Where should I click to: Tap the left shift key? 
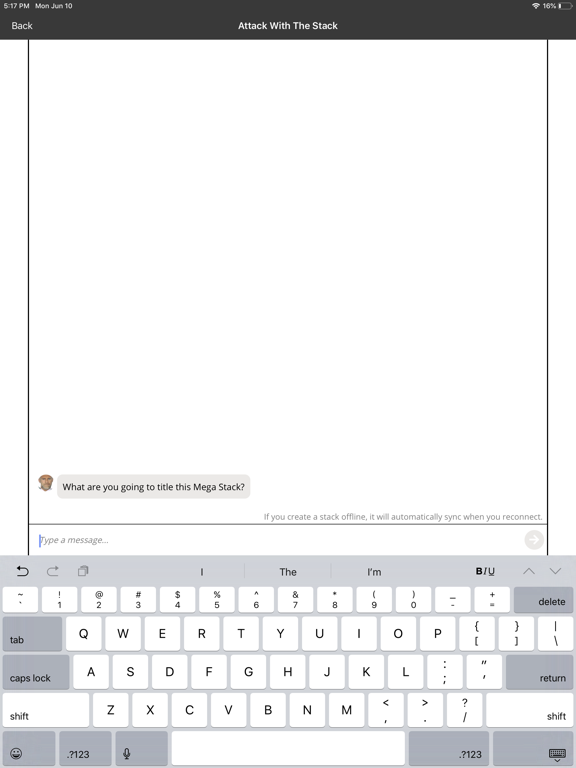point(46,710)
